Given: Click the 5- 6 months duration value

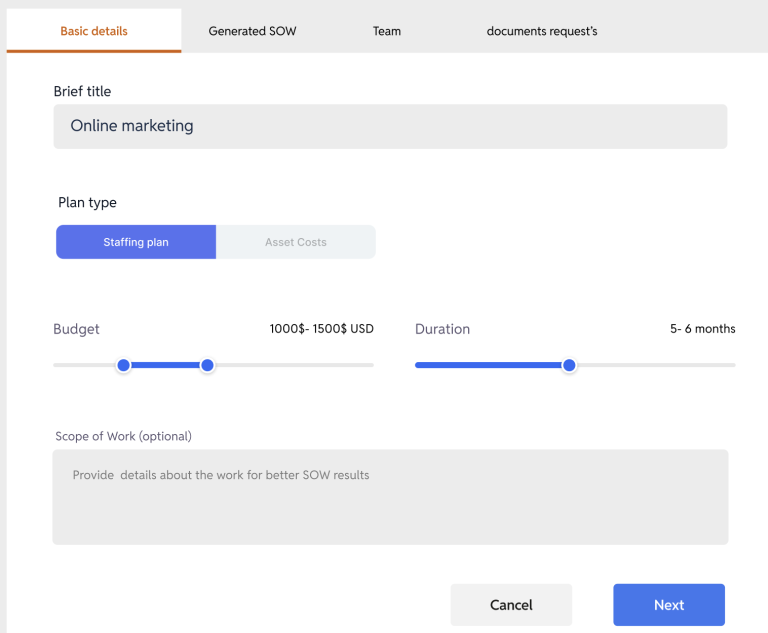Looking at the screenshot, I should pos(702,329).
